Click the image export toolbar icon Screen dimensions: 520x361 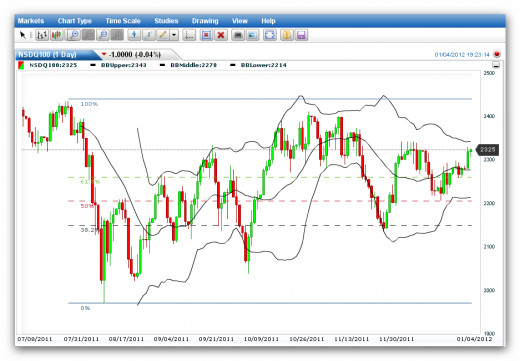point(252,35)
